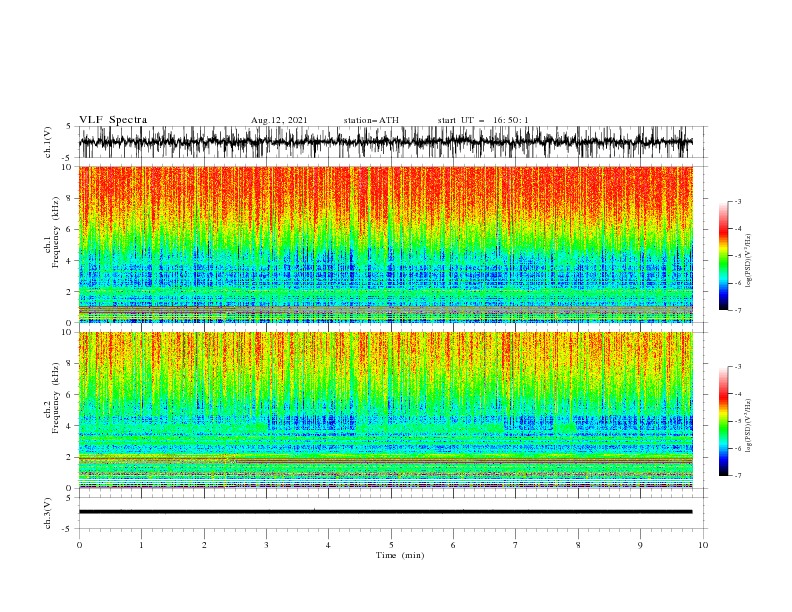This screenshot has height=612, width=792.
Task: Select the "start UT = 16:50:1" text
Action: click(x=483, y=120)
